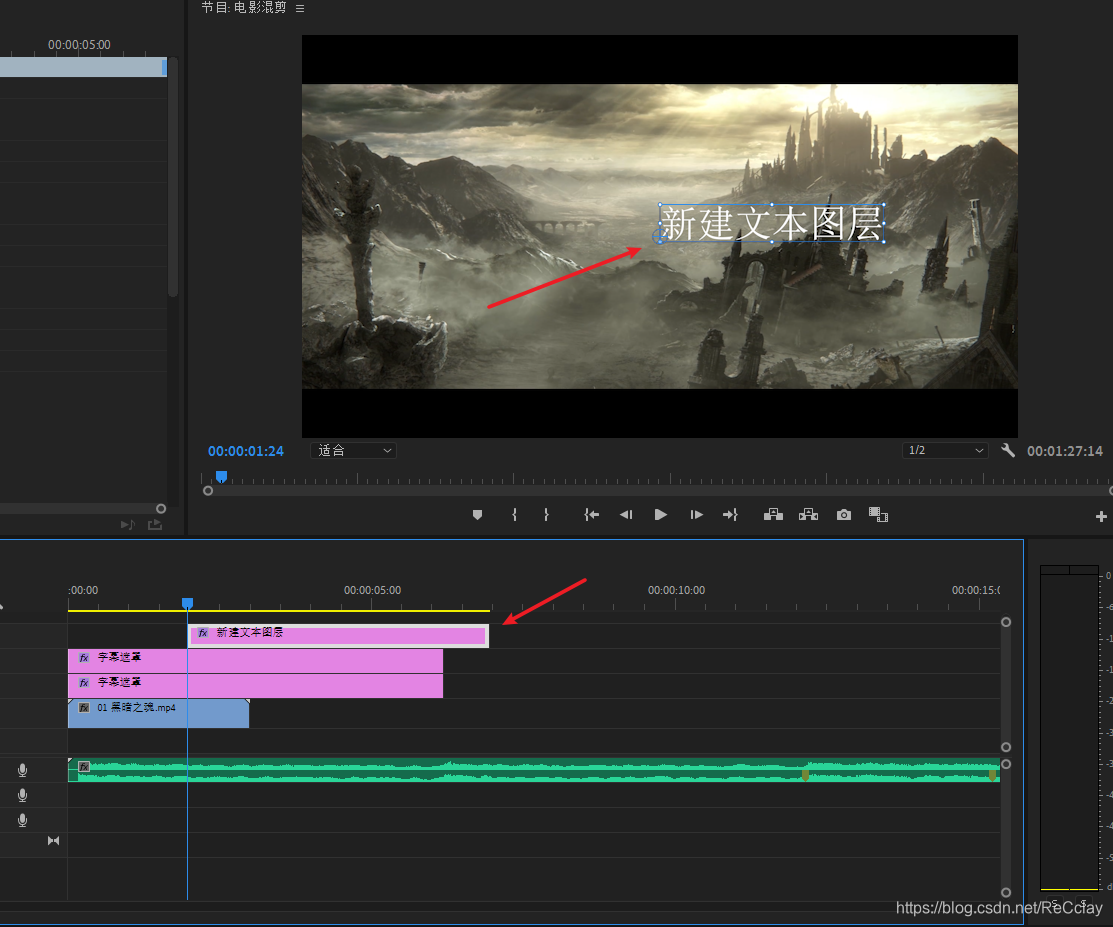Click the Extract button
Image resolution: width=1113 pixels, height=927 pixels.
pyautogui.click(x=808, y=515)
